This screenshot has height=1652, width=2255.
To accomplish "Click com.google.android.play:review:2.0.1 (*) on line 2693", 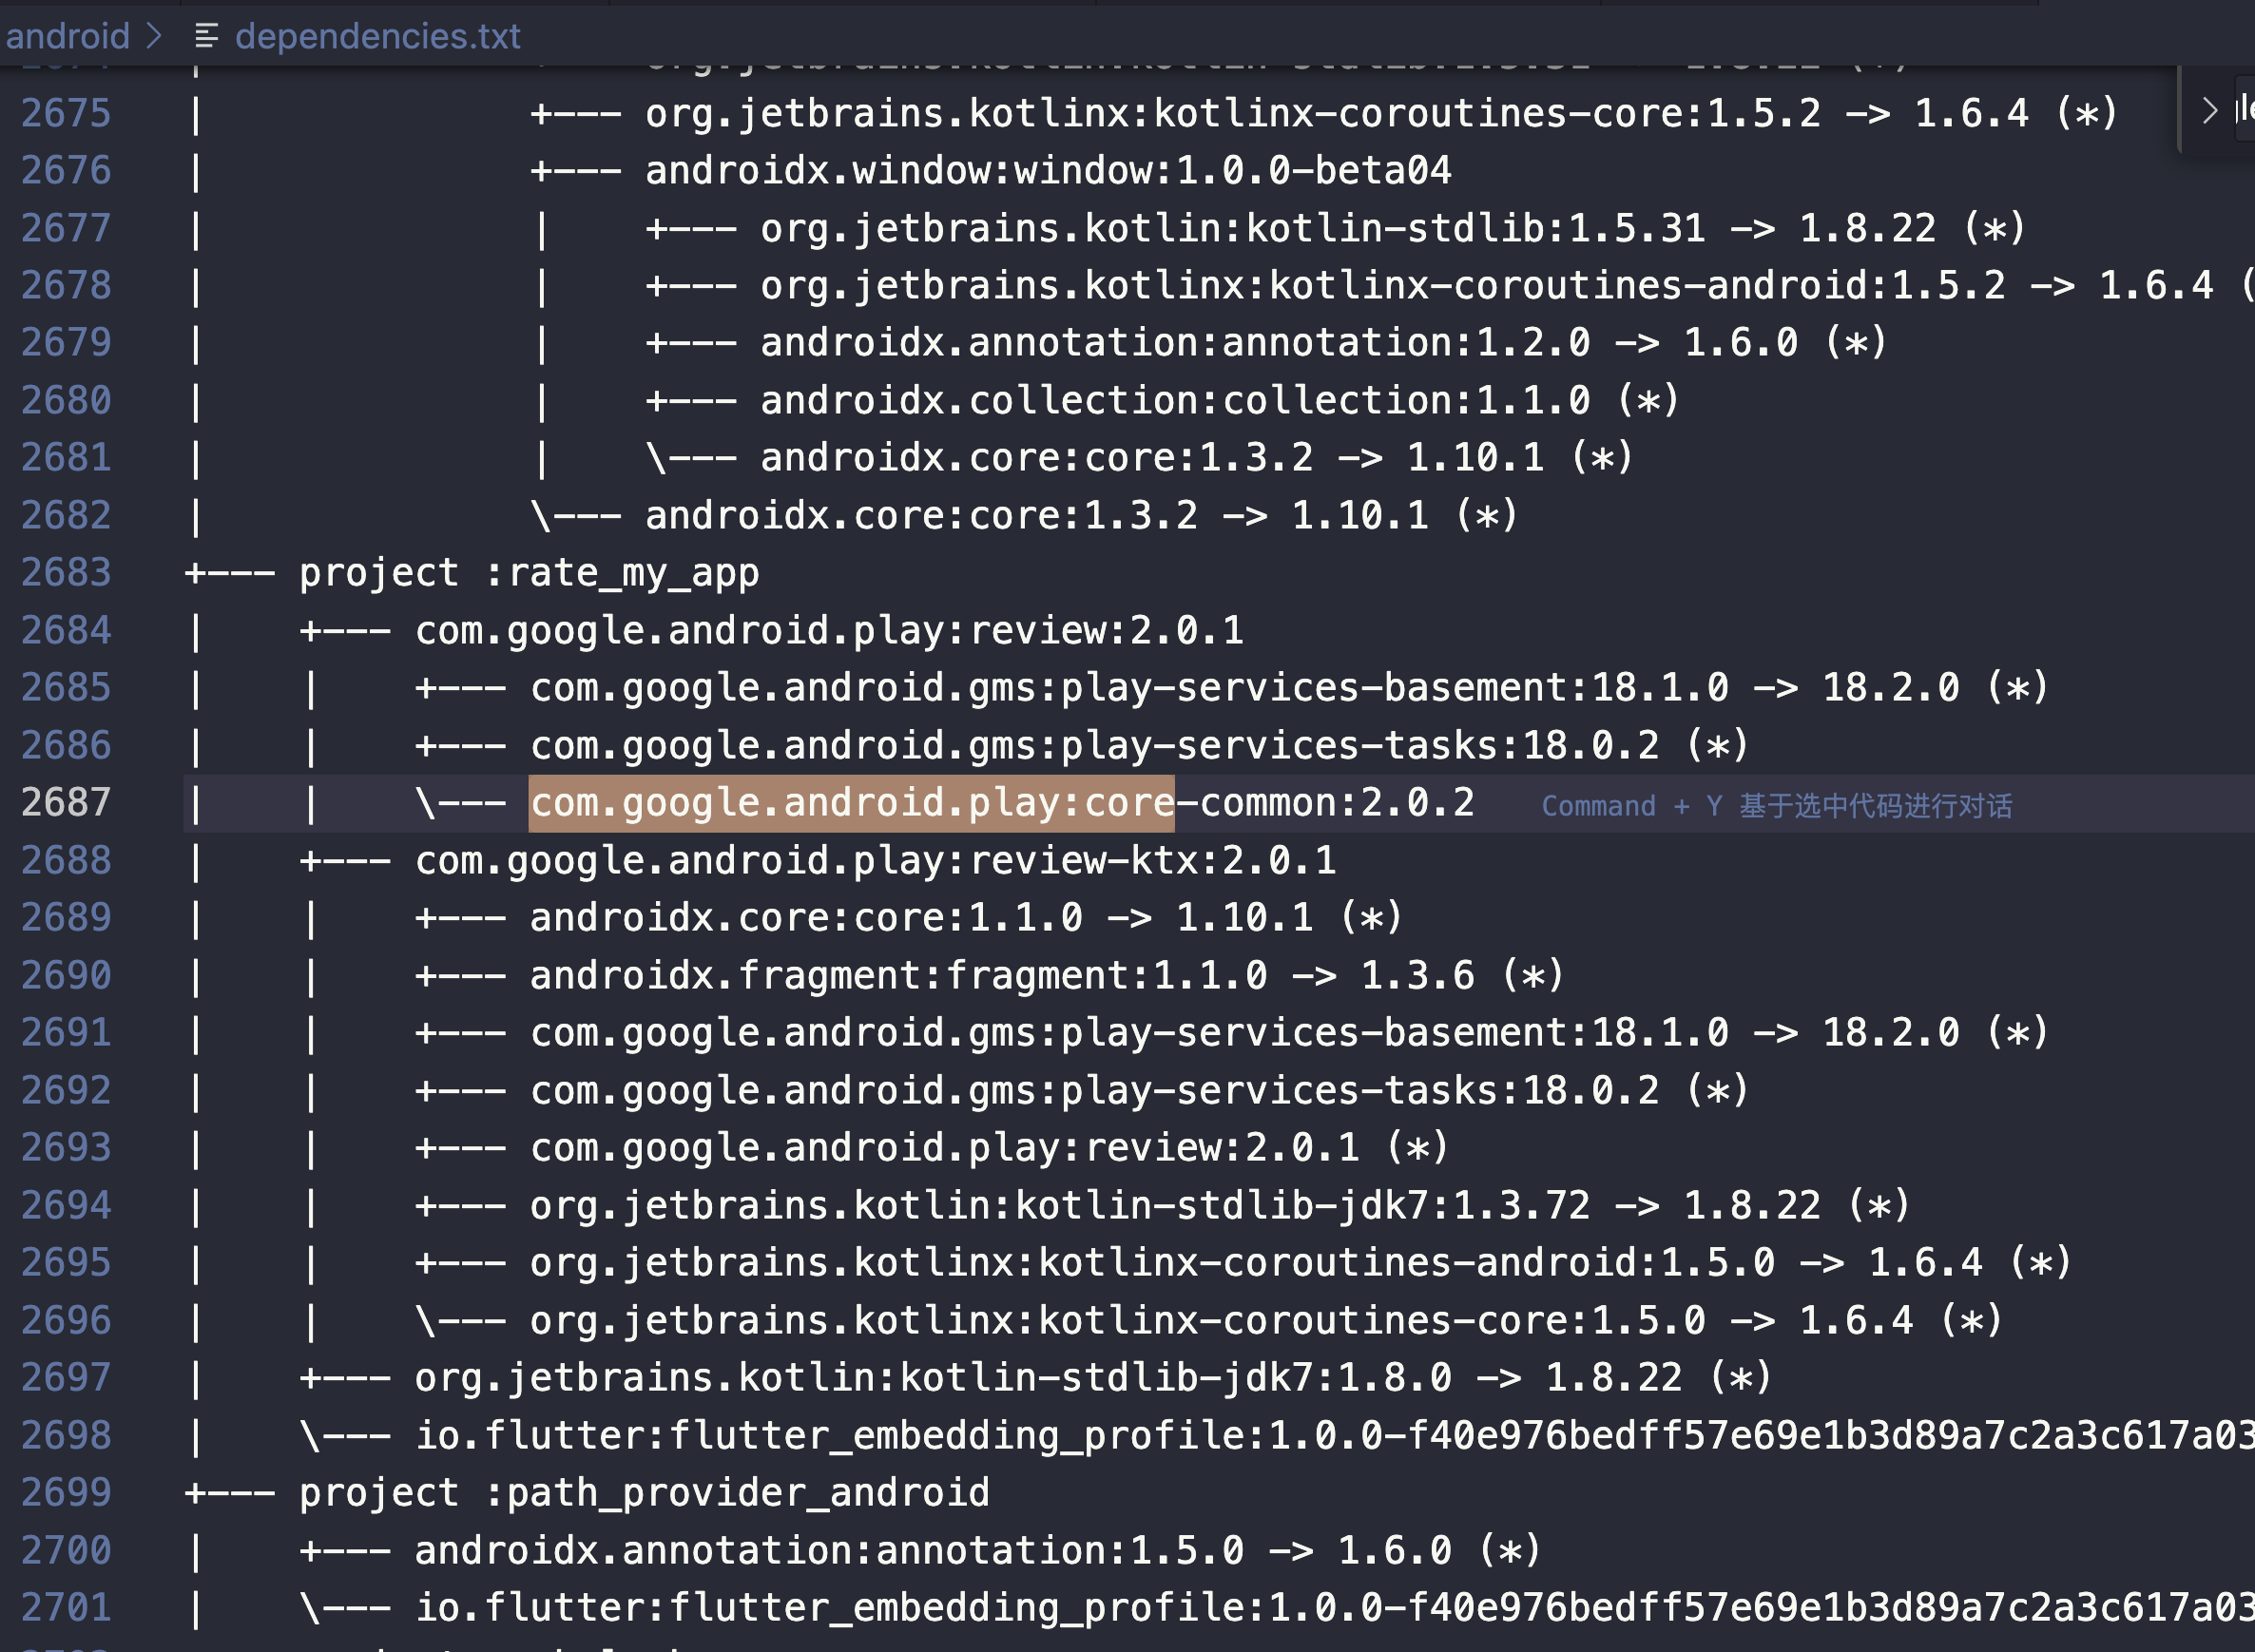I will [x=989, y=1148].
